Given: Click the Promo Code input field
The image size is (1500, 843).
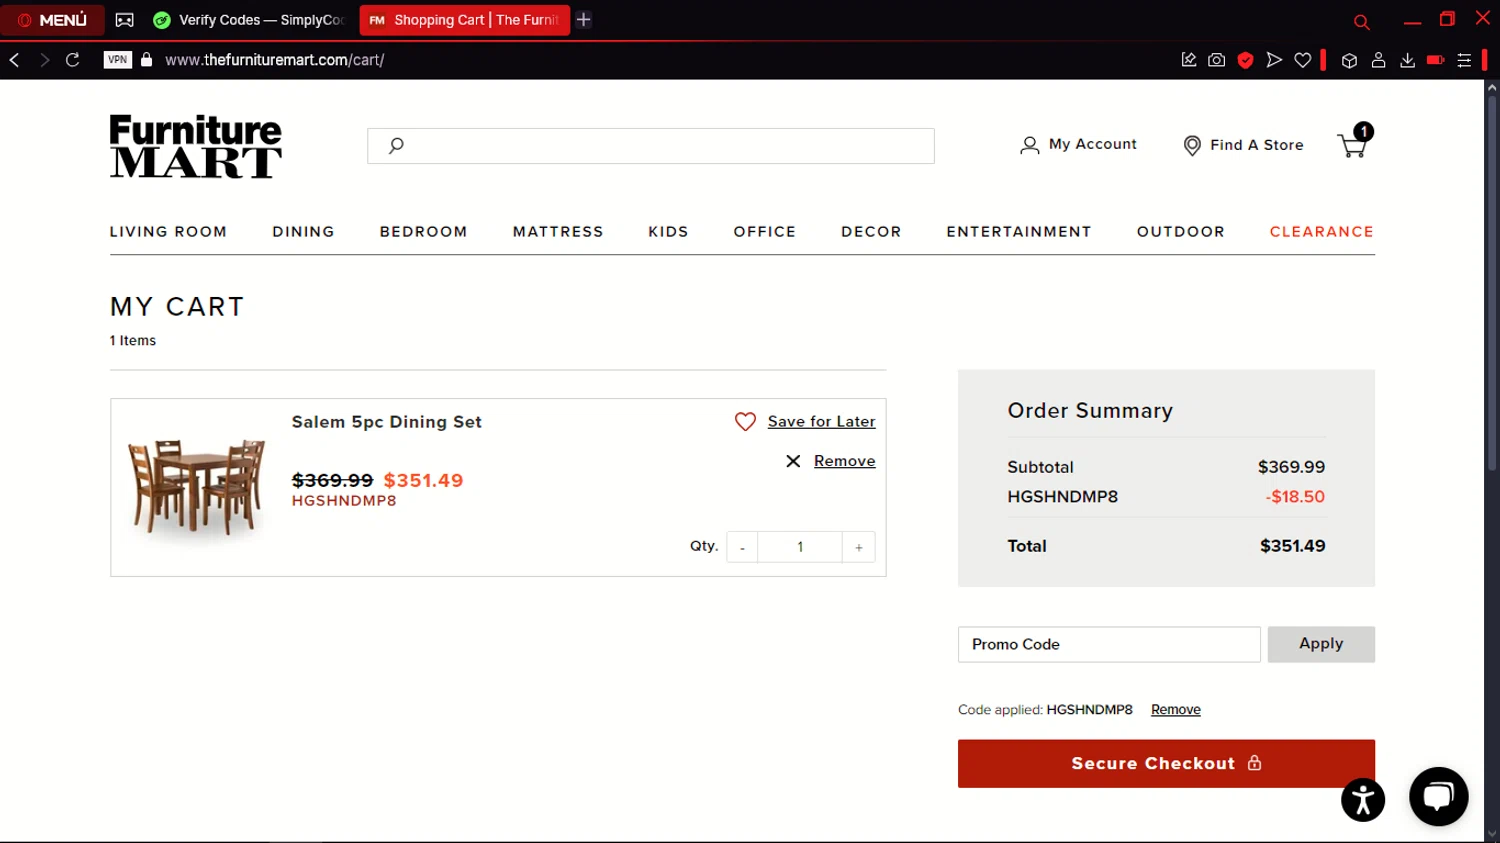Looking at the screenshot, I should pyautogui.click(x=1109, y=644).
